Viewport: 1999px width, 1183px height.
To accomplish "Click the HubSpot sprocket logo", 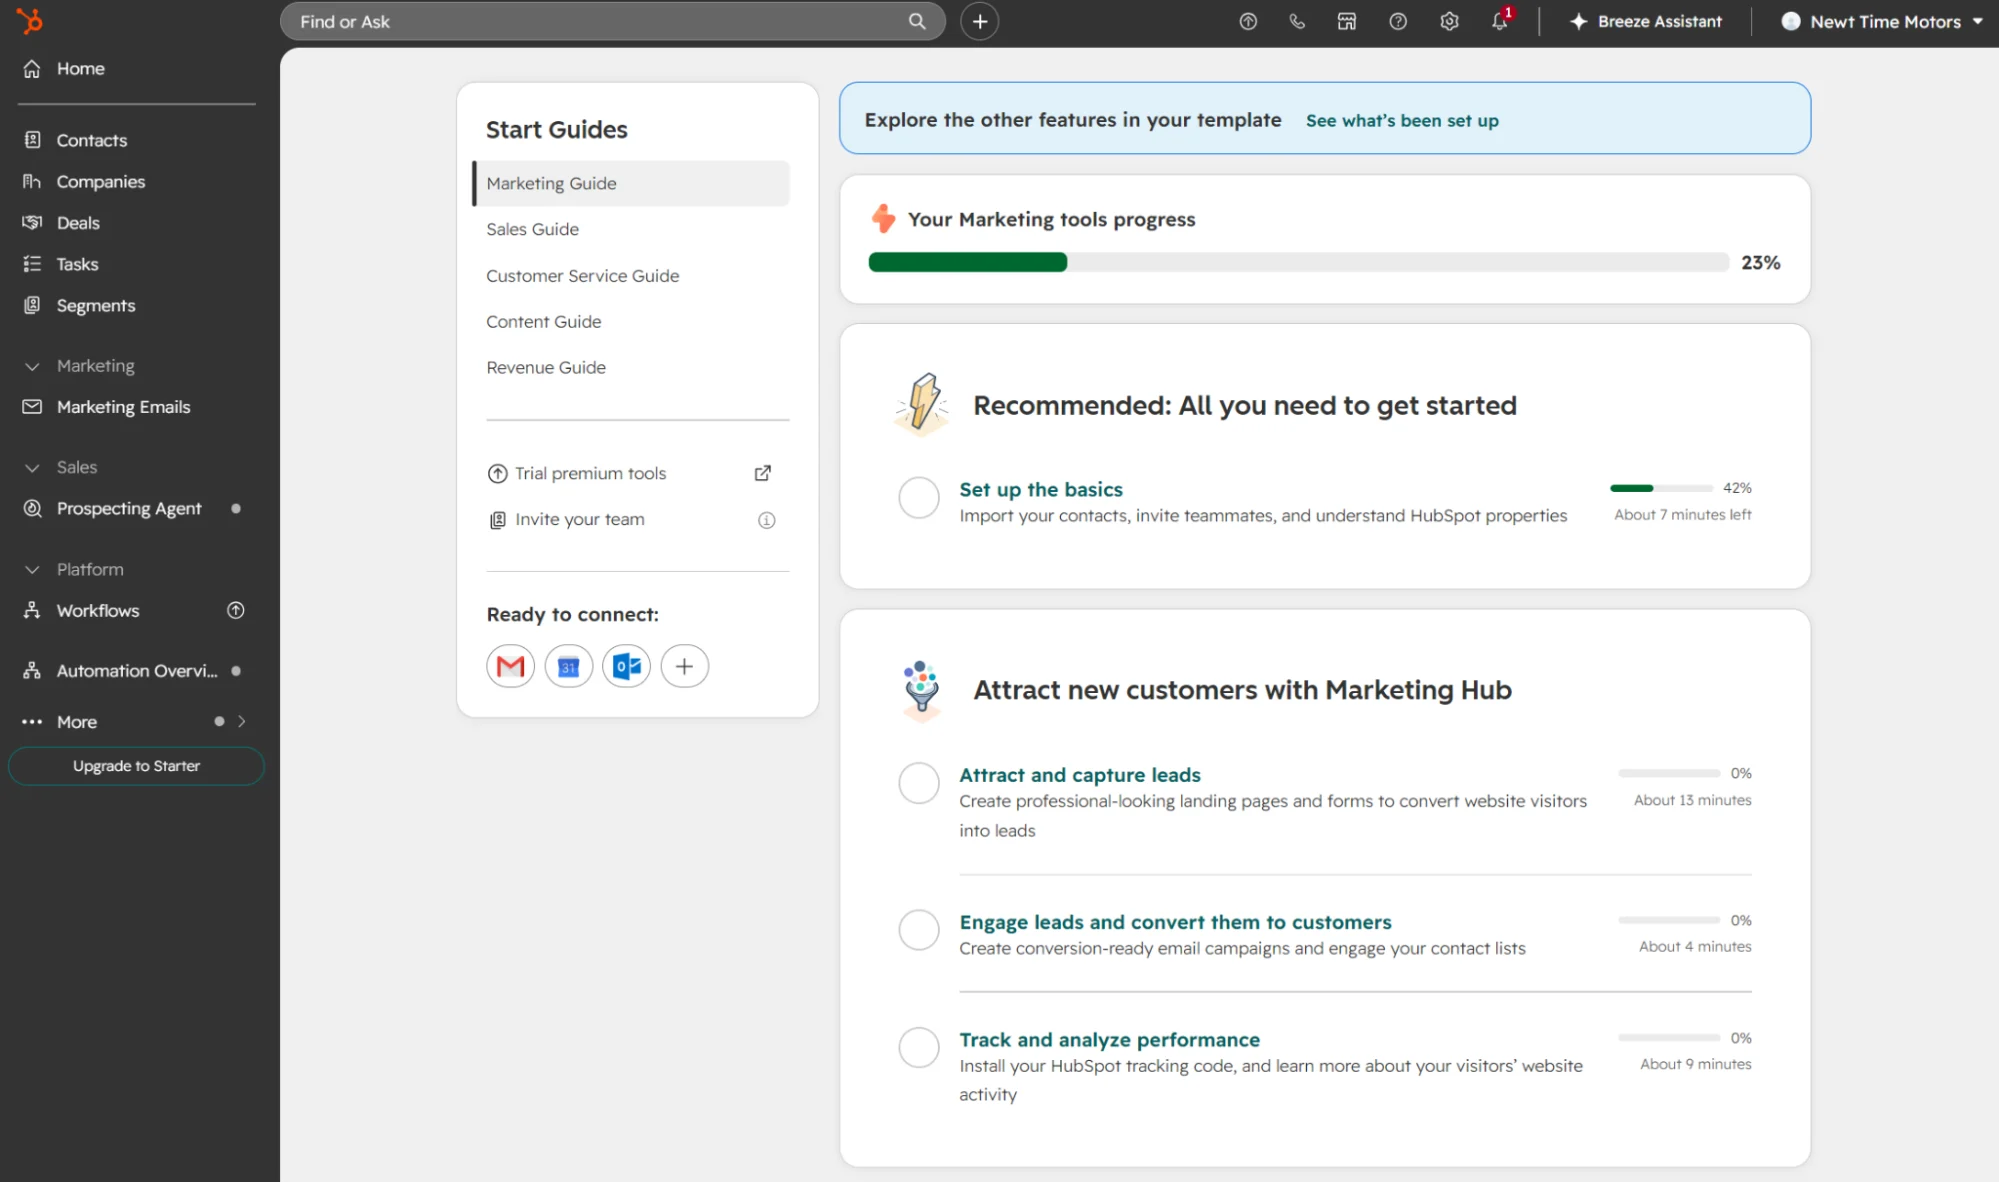I will (30, 20).
